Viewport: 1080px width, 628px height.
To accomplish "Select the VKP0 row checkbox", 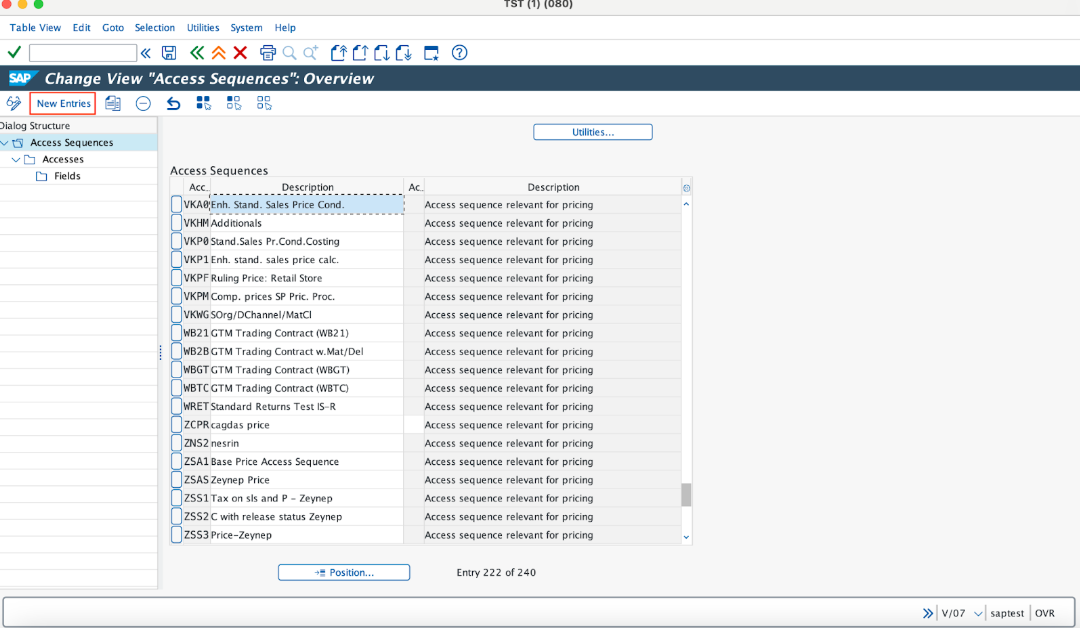I will (x=176, y=241).
